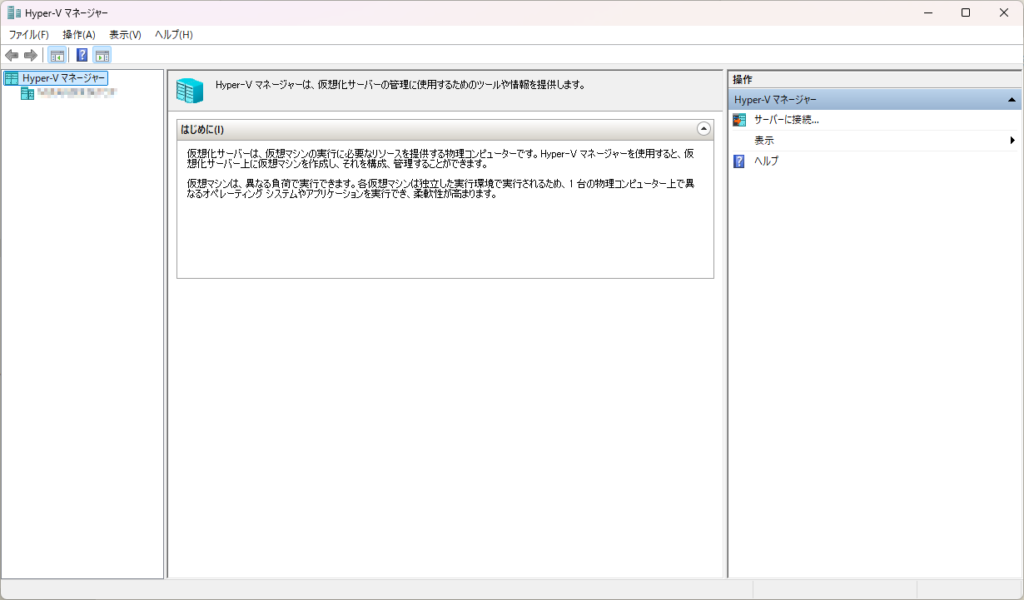Click the blue help question mark toolbar icon
Viewport: 1024px width, 600px height.
click(82, 55)
